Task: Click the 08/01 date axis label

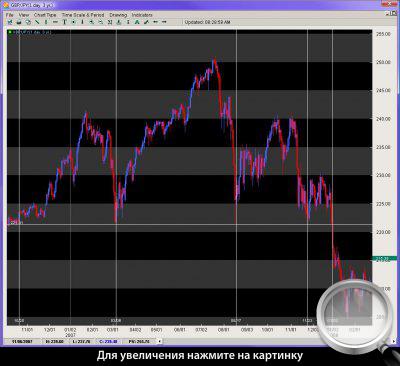Action: pos(224,330)
